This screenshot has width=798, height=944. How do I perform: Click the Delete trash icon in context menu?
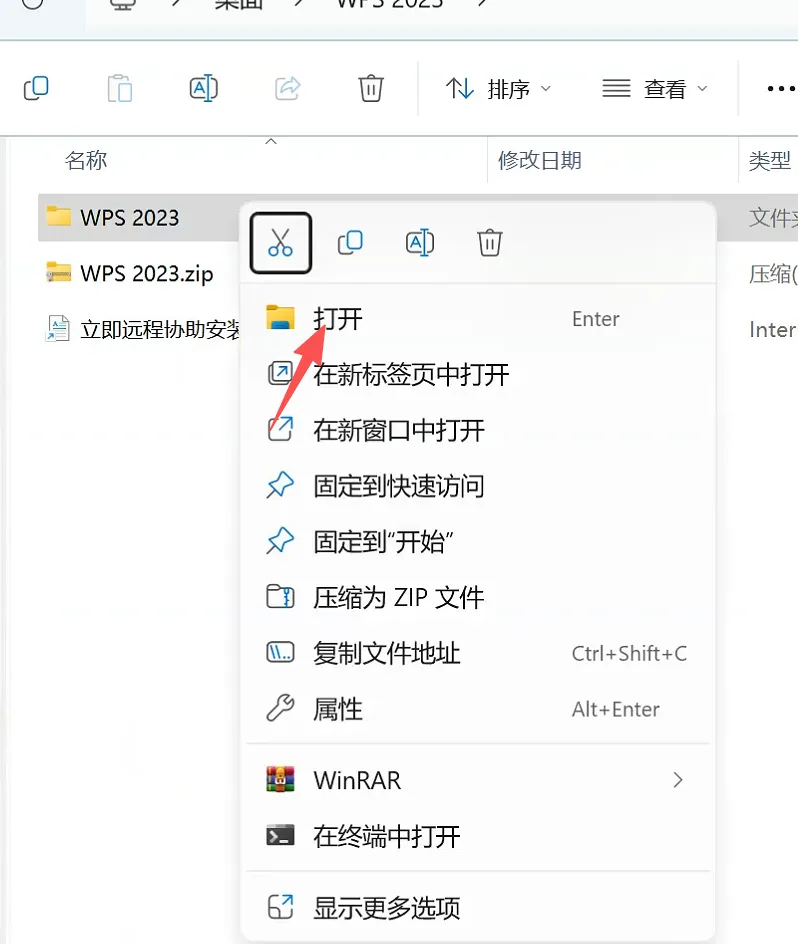[490, 243]
